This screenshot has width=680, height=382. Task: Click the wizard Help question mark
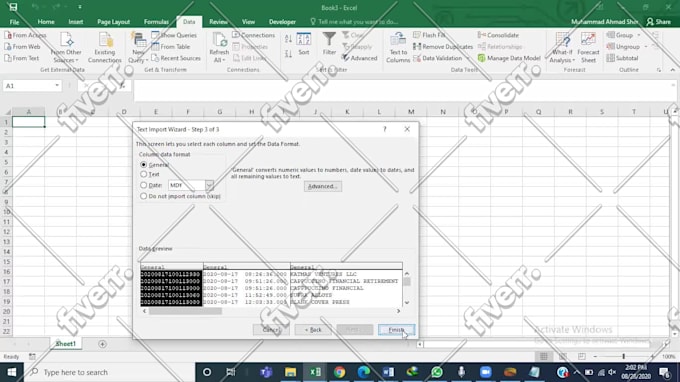385,129
